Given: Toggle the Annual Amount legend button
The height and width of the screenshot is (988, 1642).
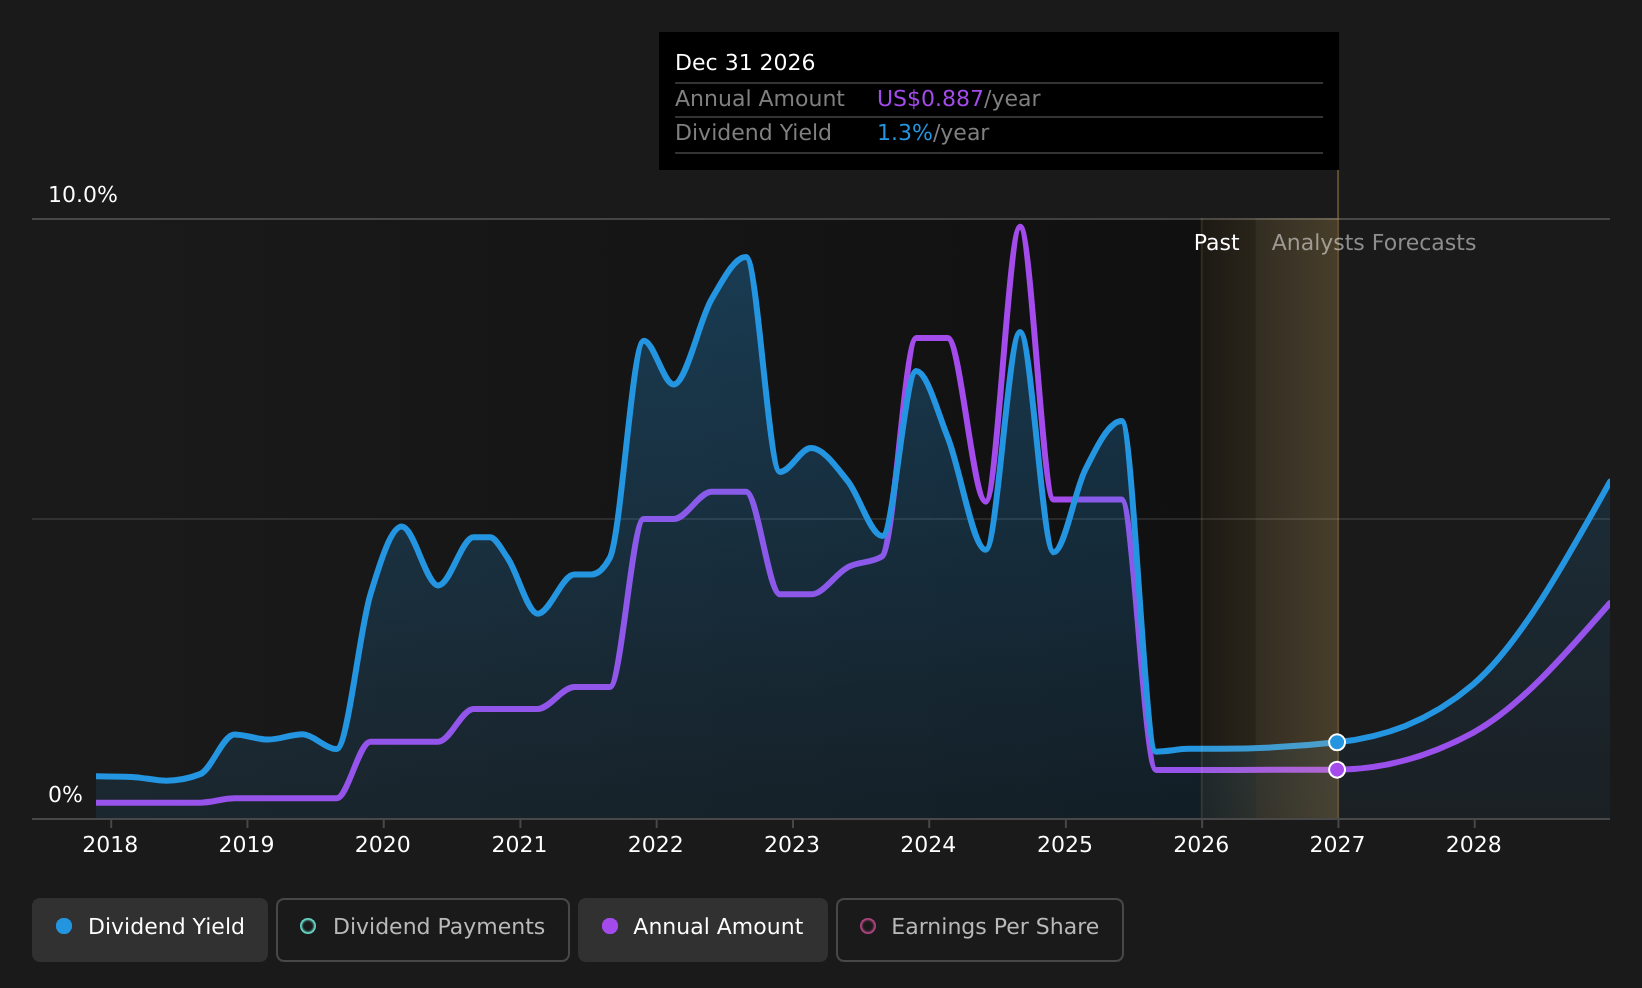Looking at the screenshot, I should click(x=703, y=929).
